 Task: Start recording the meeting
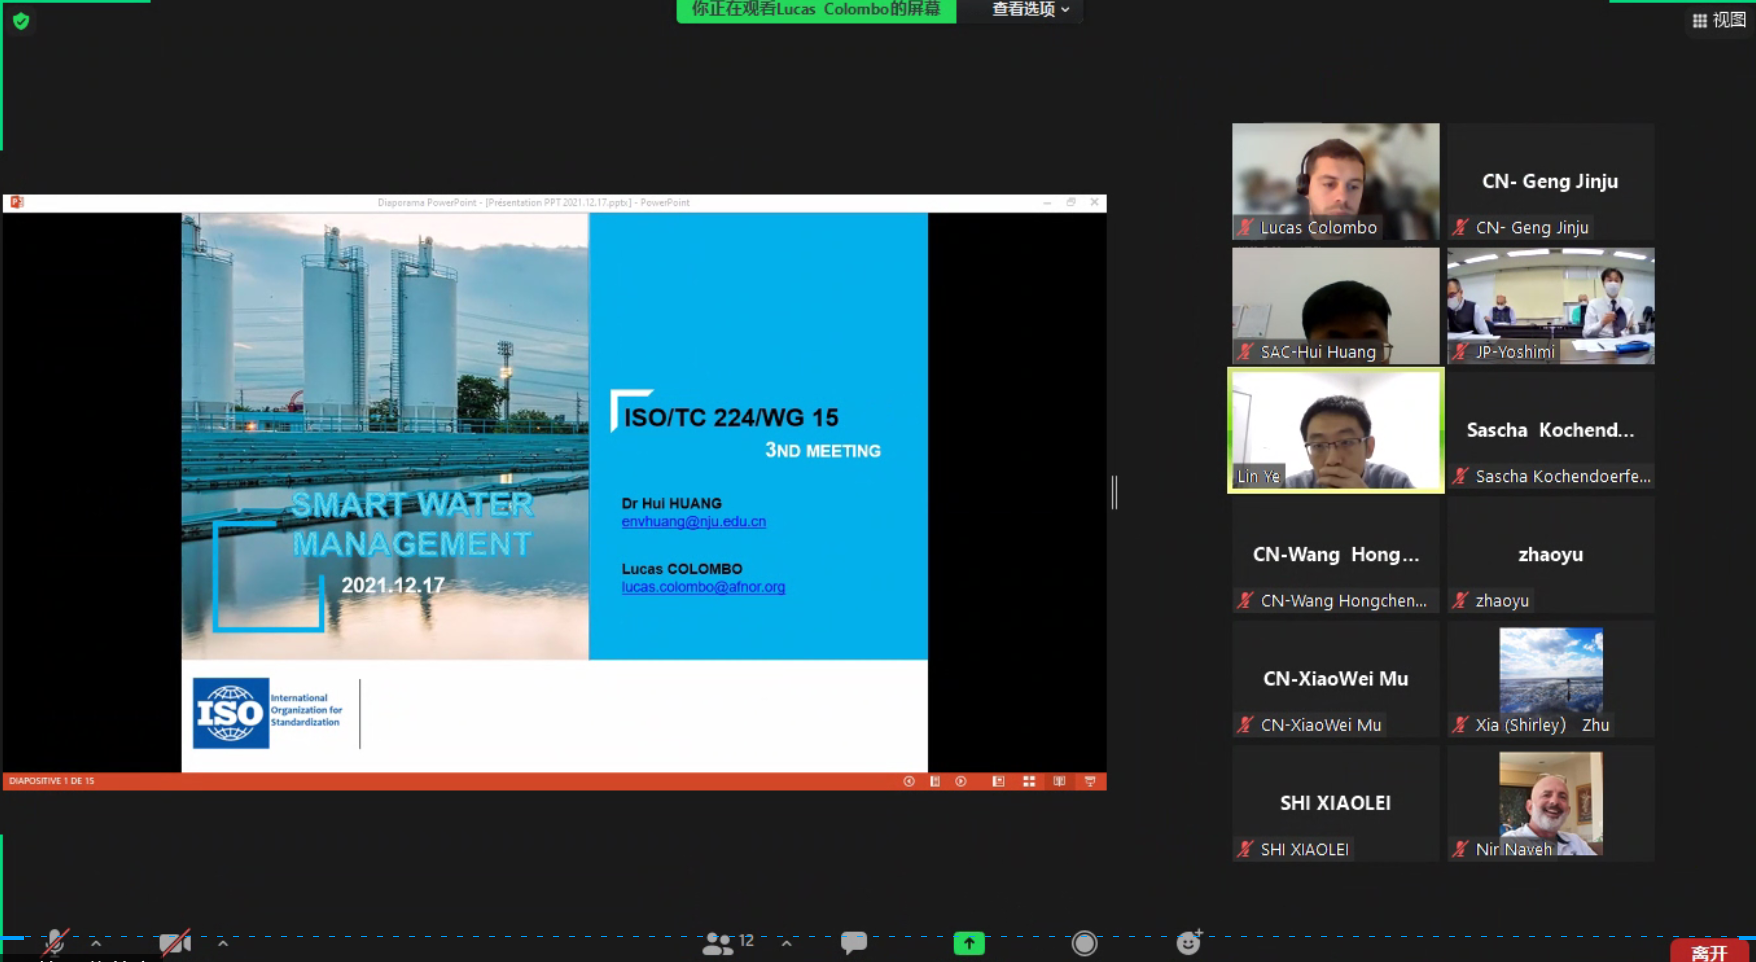pyautogui.click(x=1084, y=943)
